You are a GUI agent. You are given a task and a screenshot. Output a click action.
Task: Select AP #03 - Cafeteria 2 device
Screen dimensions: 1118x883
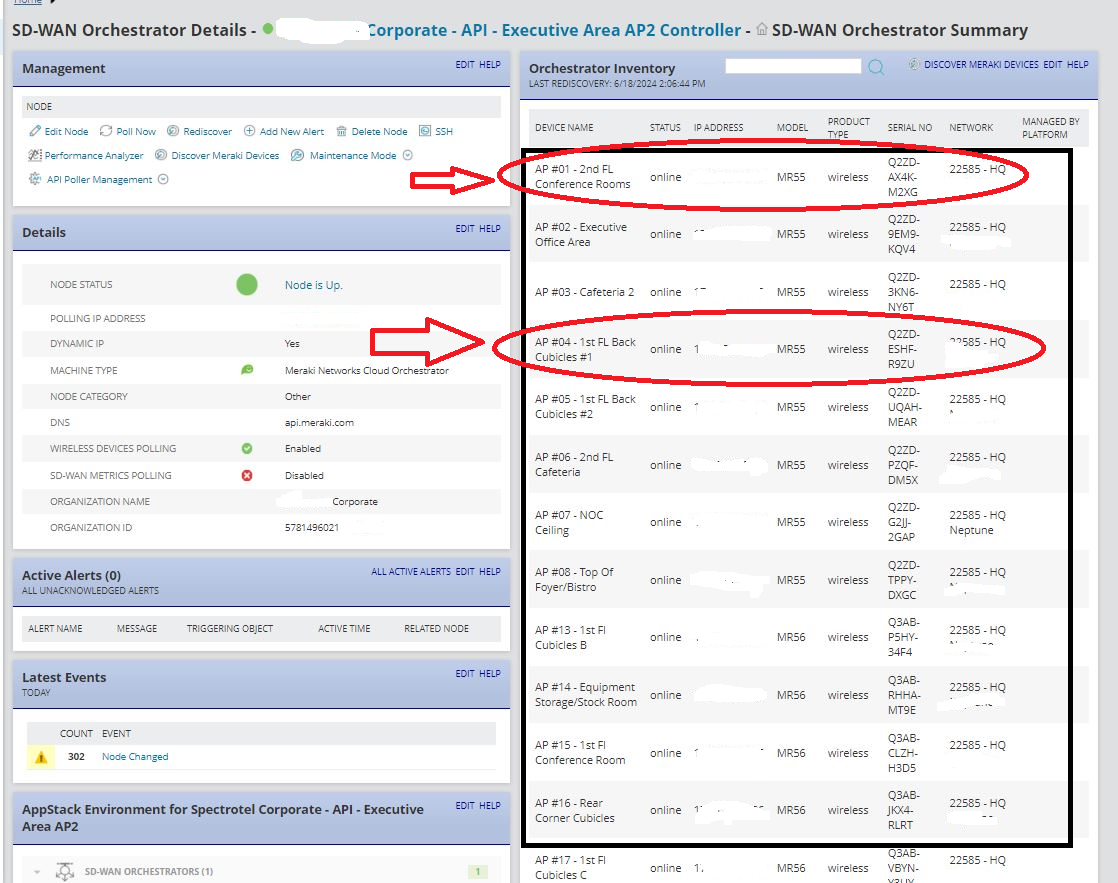click(x=584, y=292)
